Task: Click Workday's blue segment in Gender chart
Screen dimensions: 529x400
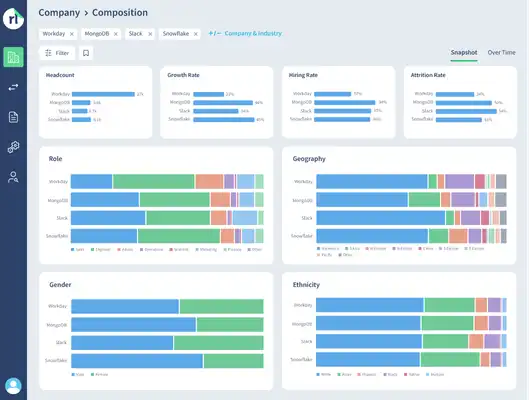Action: click(x=125, y=306)
